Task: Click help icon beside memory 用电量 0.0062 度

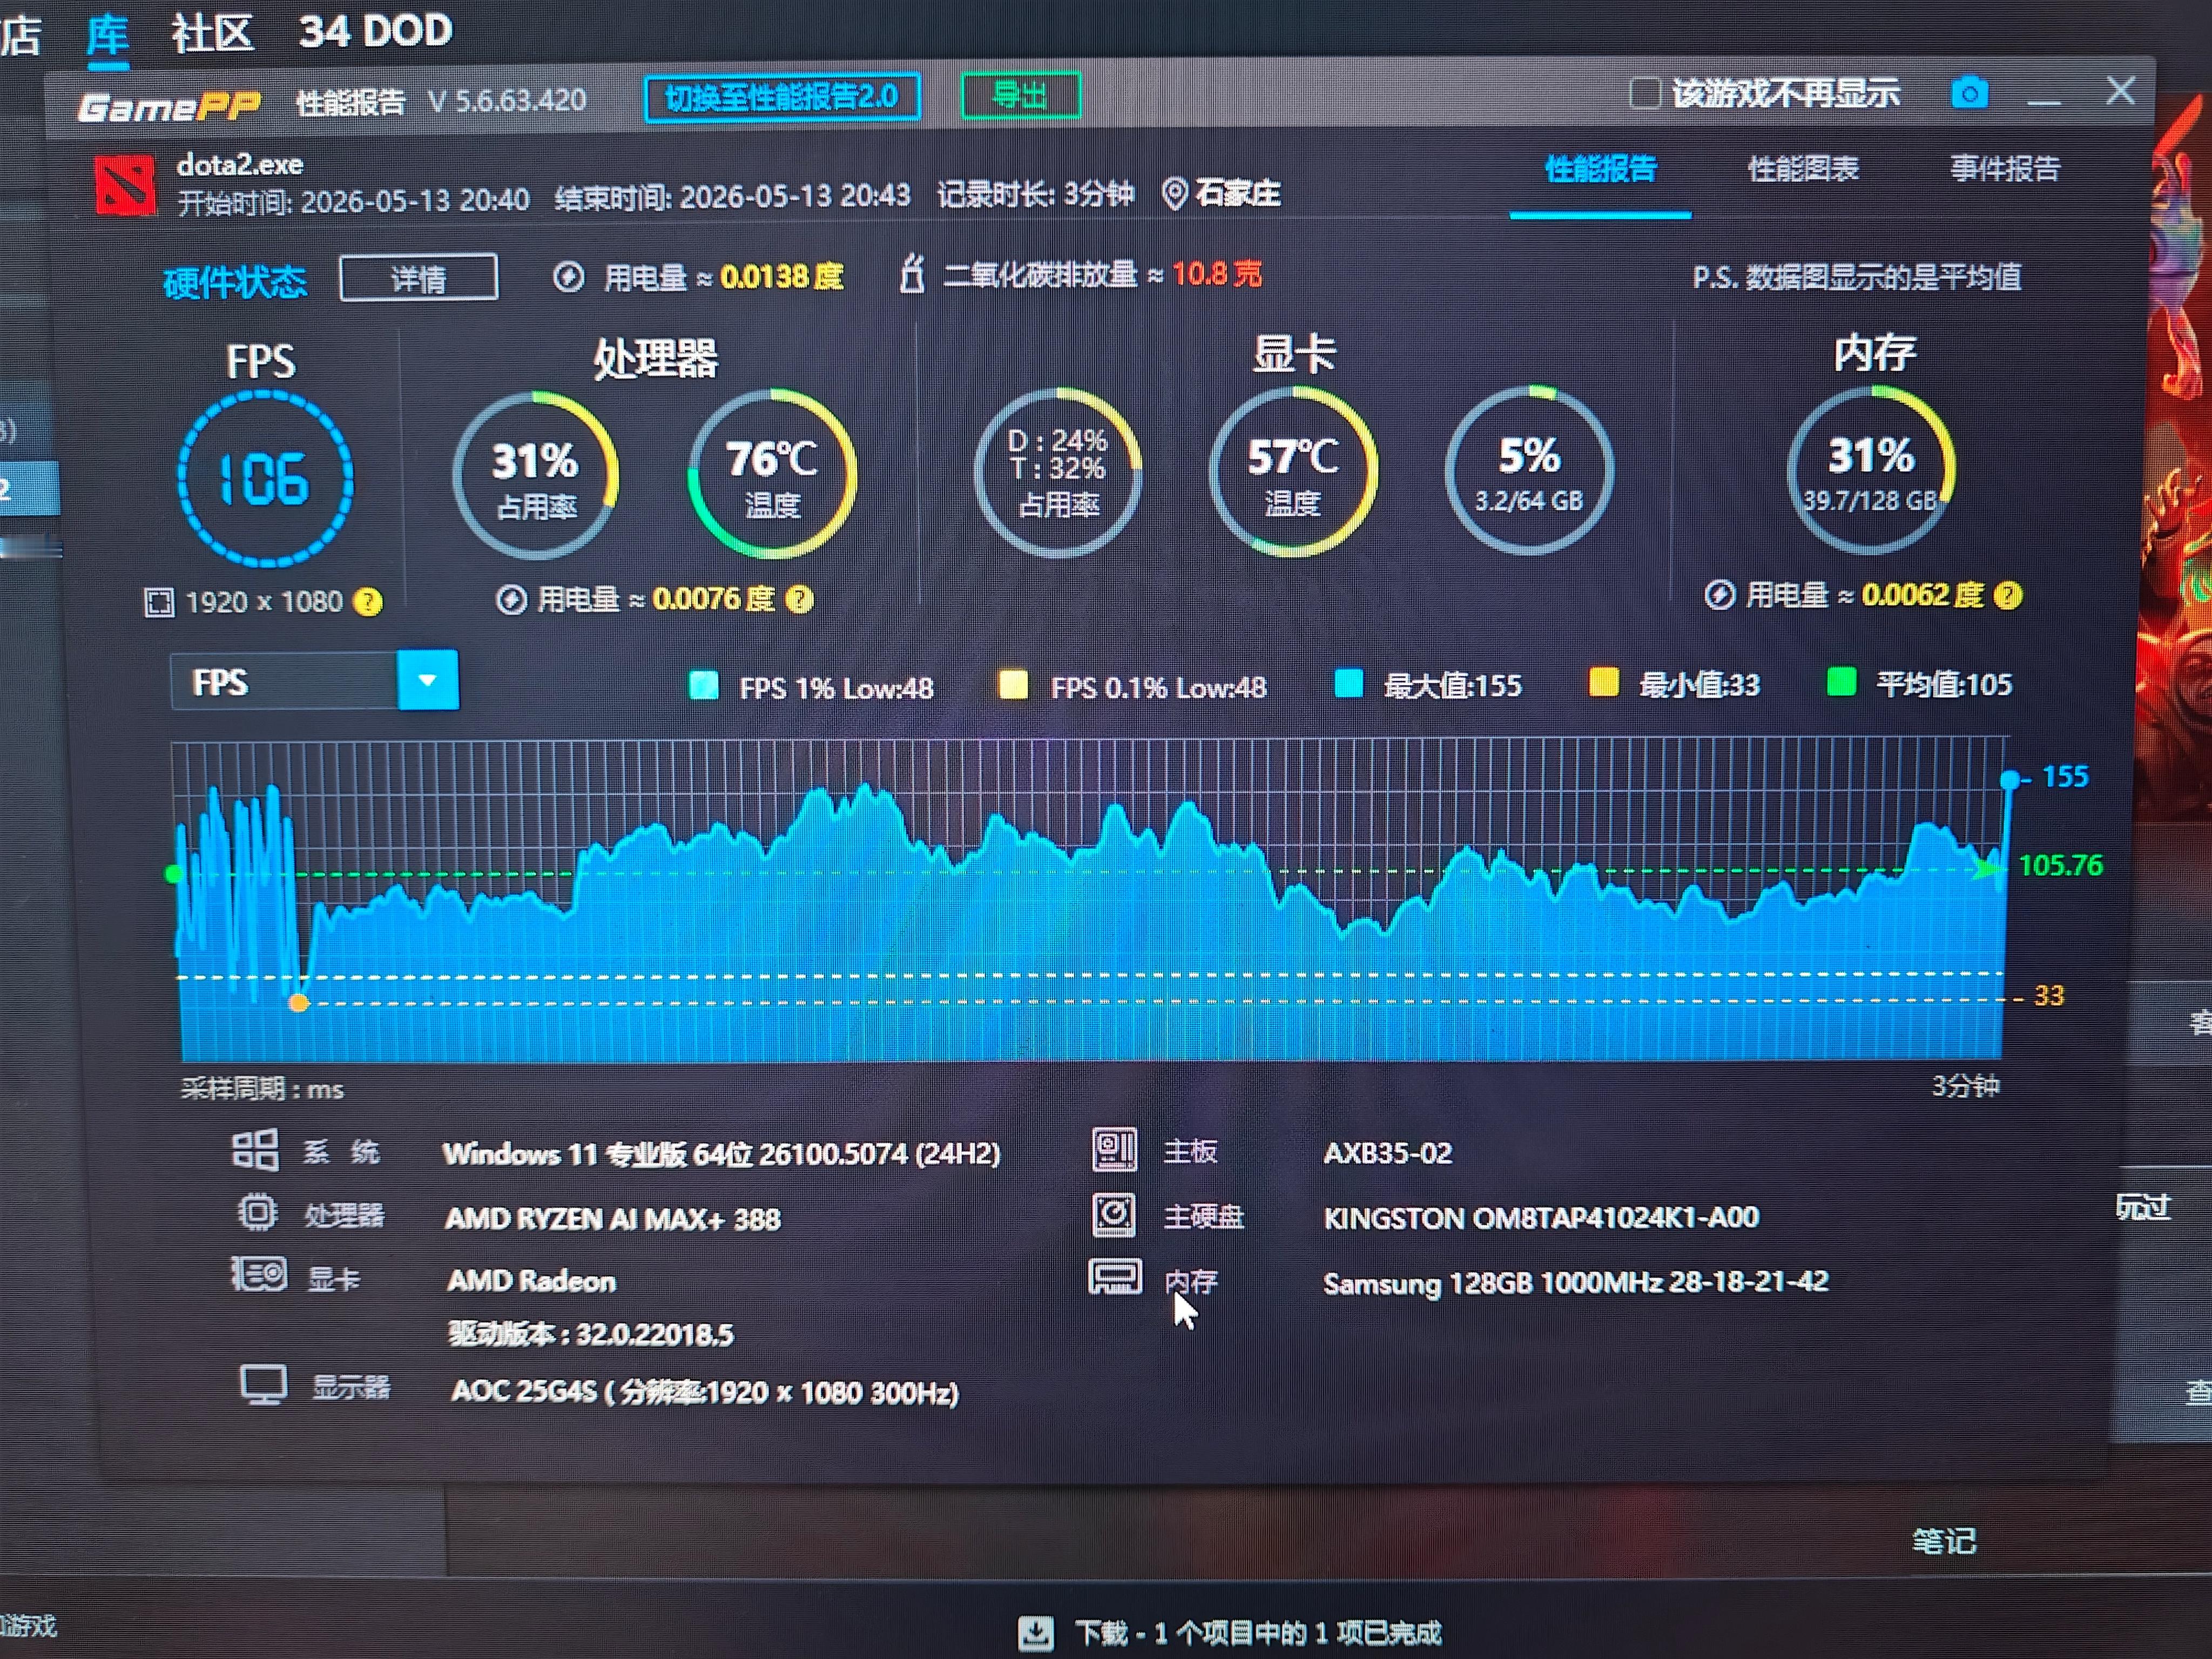Action: [2007, 596]
